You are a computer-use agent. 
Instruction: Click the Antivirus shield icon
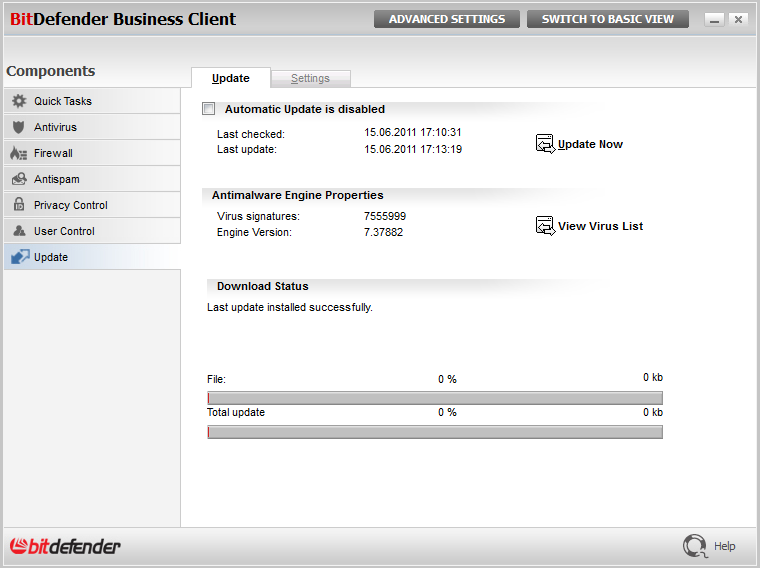[x=18, y=127]
